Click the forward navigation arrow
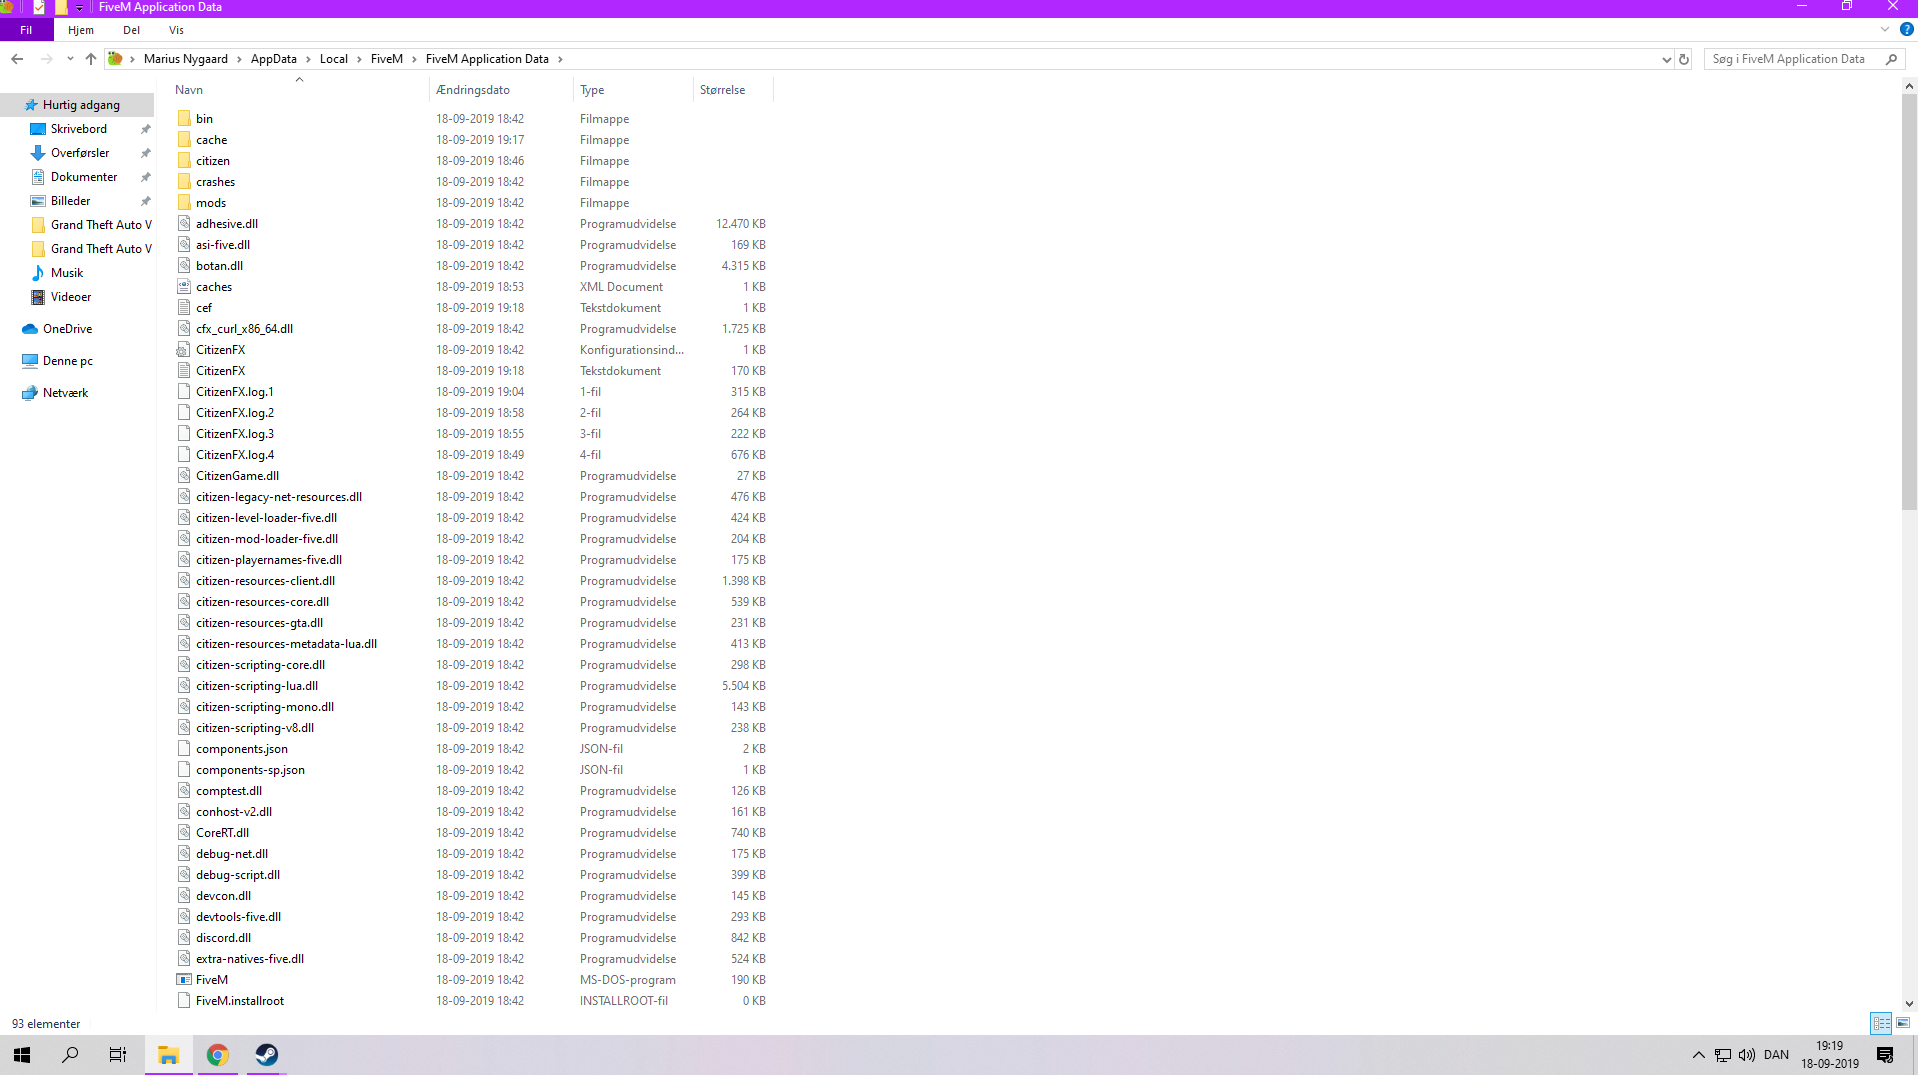Image resolution: width=1918 pixels, height=1075 pixels. pyautogui.click(x=46, y=59)
